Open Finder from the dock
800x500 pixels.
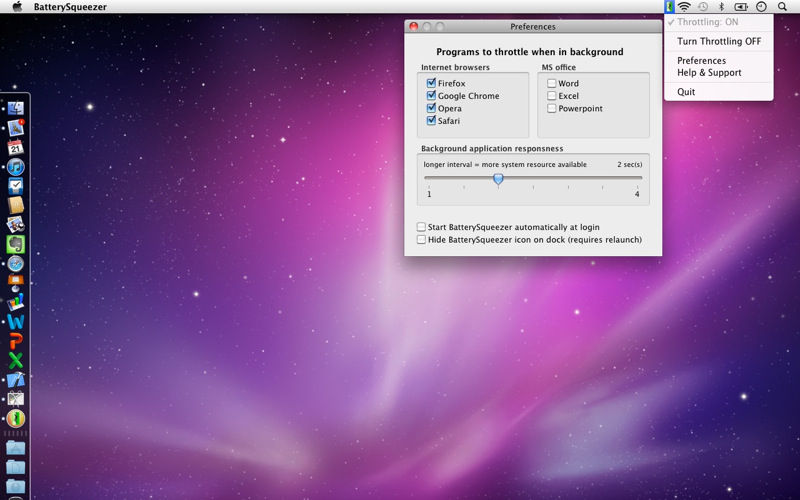pos(15,108)
